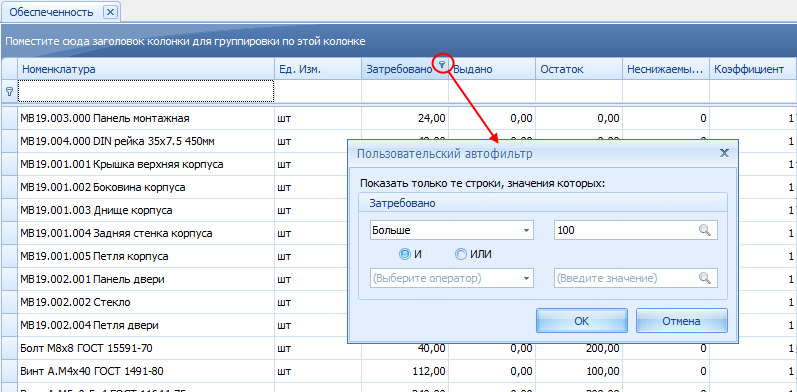This screenshot has width=797, height=392.
Task: Sort by Неснижаемы... column header
Action: 666,69
